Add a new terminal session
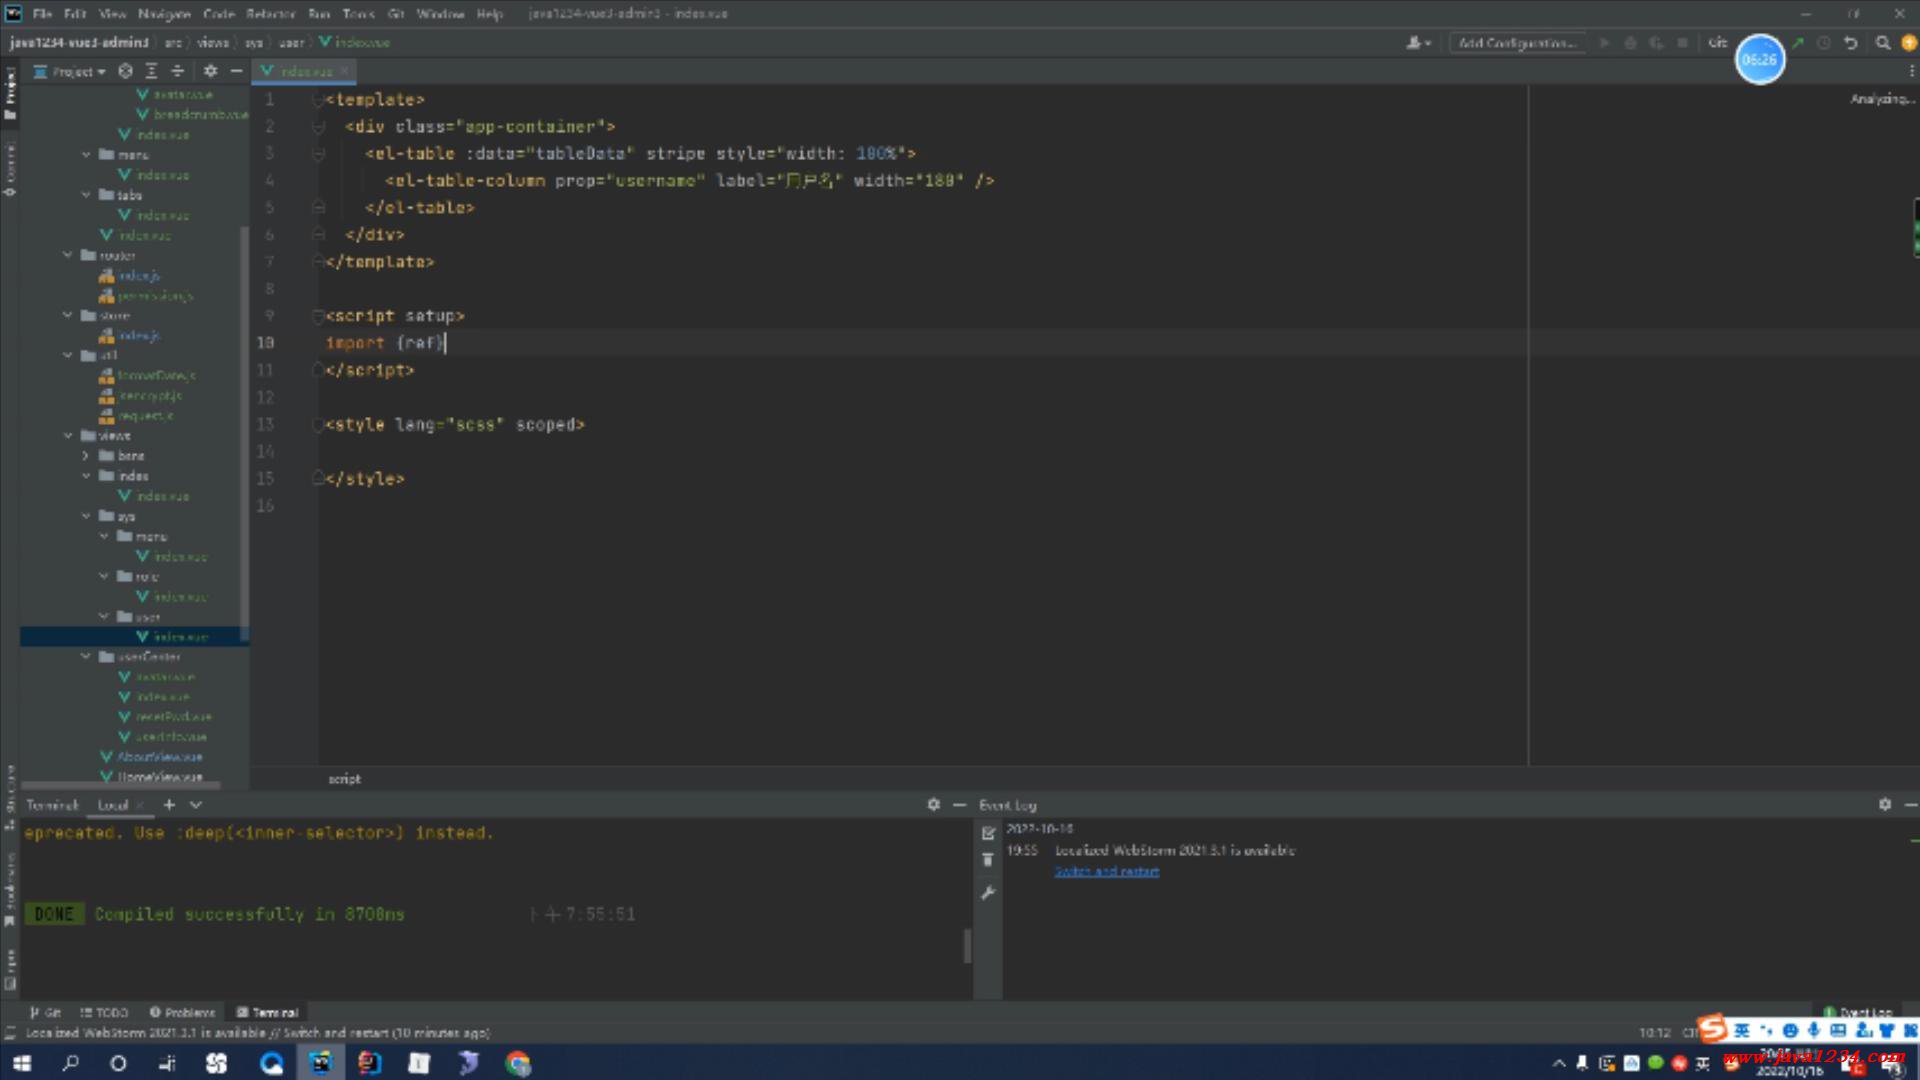The height and width of the screenshot is (1080, 1920). point(169,805)
